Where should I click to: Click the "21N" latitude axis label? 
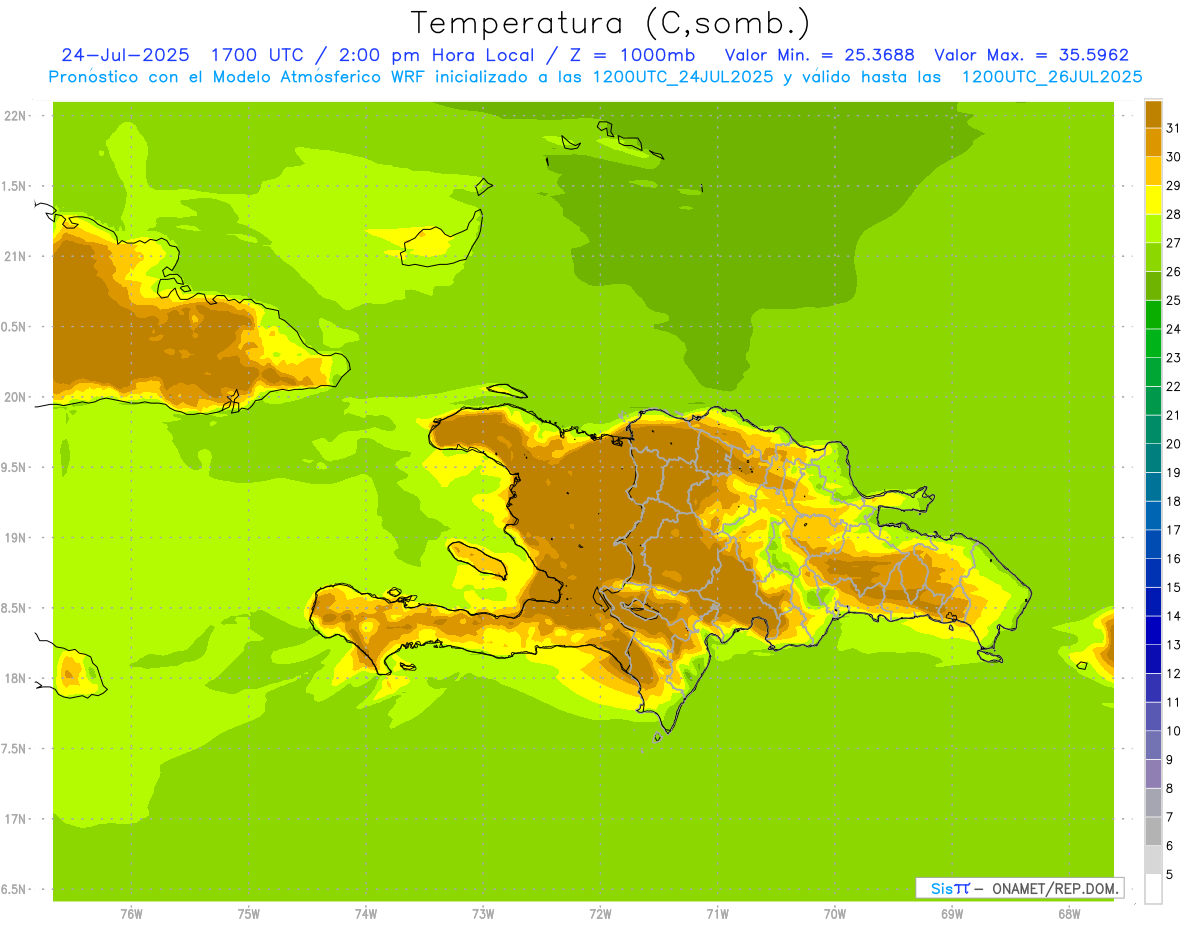[x=17, y=257]
